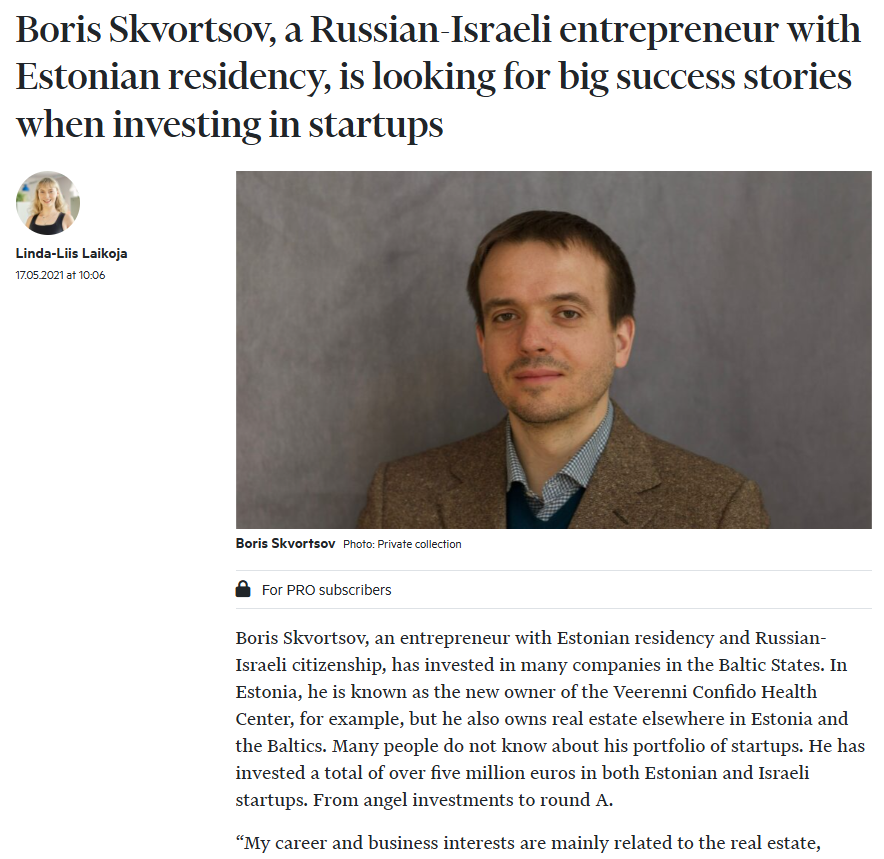Image resolution: width=884 pixels, height=859 pixels.
Task: Click the PRO subscribers lock icon
Action: coord(243,589)
